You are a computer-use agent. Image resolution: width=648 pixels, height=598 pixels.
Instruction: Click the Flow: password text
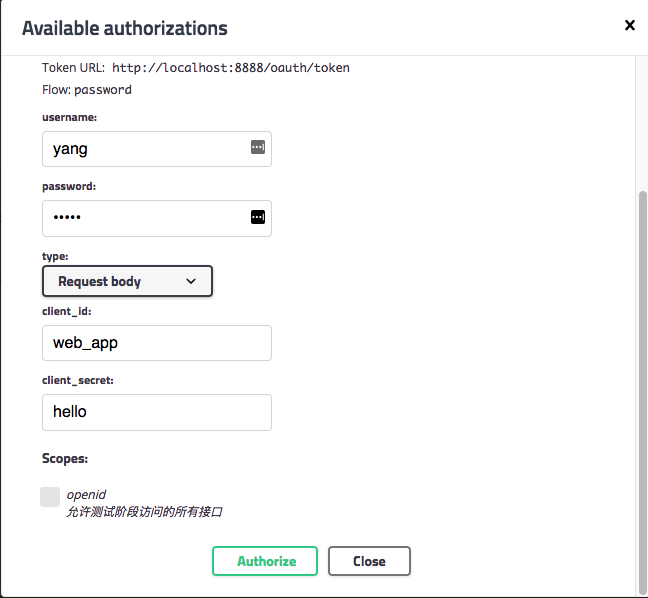[87, 90]
